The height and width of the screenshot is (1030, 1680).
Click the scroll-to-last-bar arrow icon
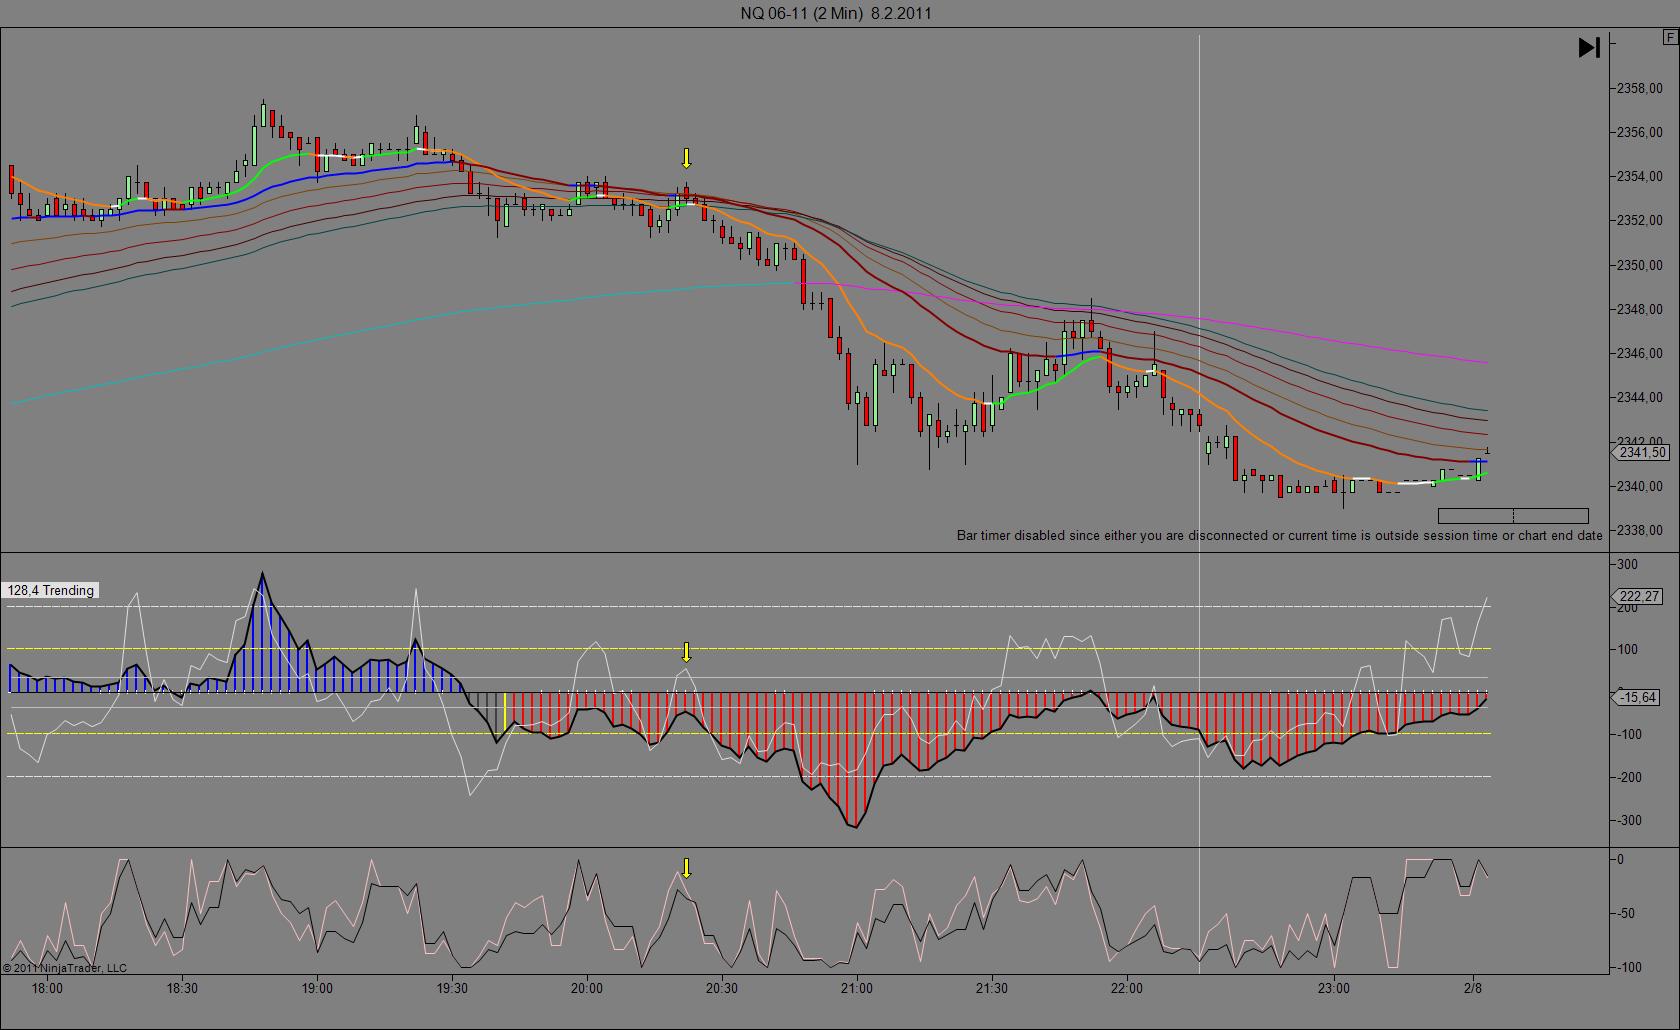[x=1589, y=47]
